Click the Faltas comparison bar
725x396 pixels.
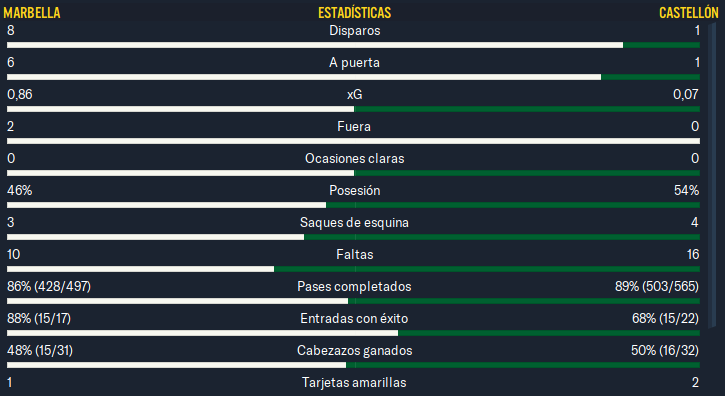[353, 269]
